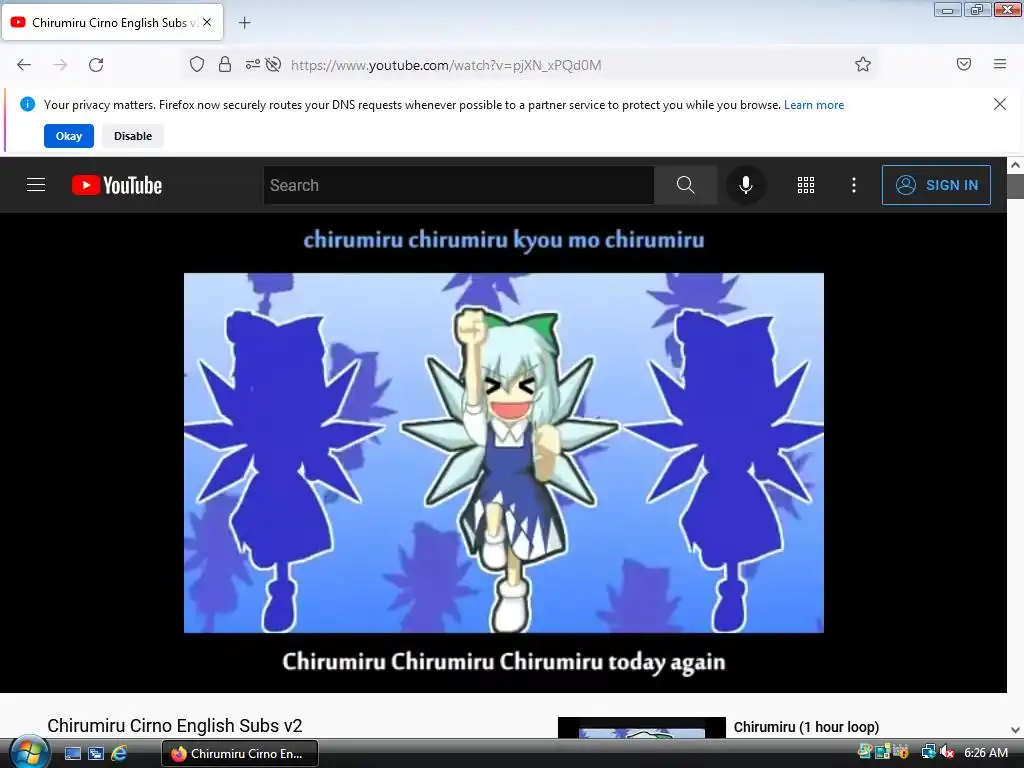Image resolution: width=1024 pixels, height=768 pixels.
Task: Submit search with the magnifier button
Action: click(x=685, y=185)
